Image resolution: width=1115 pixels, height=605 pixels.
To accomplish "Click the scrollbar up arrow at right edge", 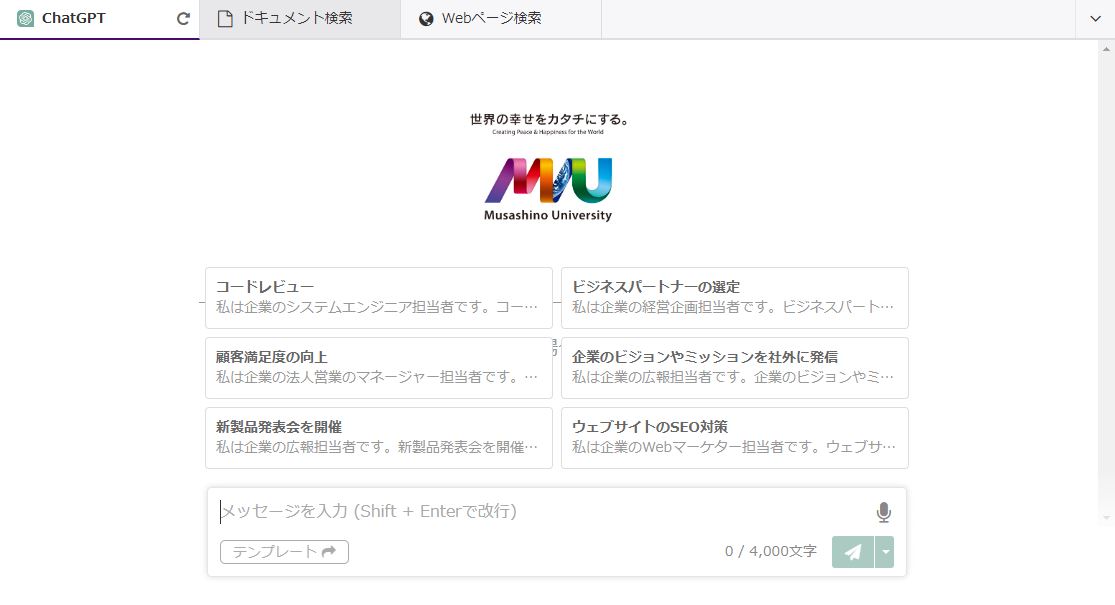I will click(x=1106, y=49).
